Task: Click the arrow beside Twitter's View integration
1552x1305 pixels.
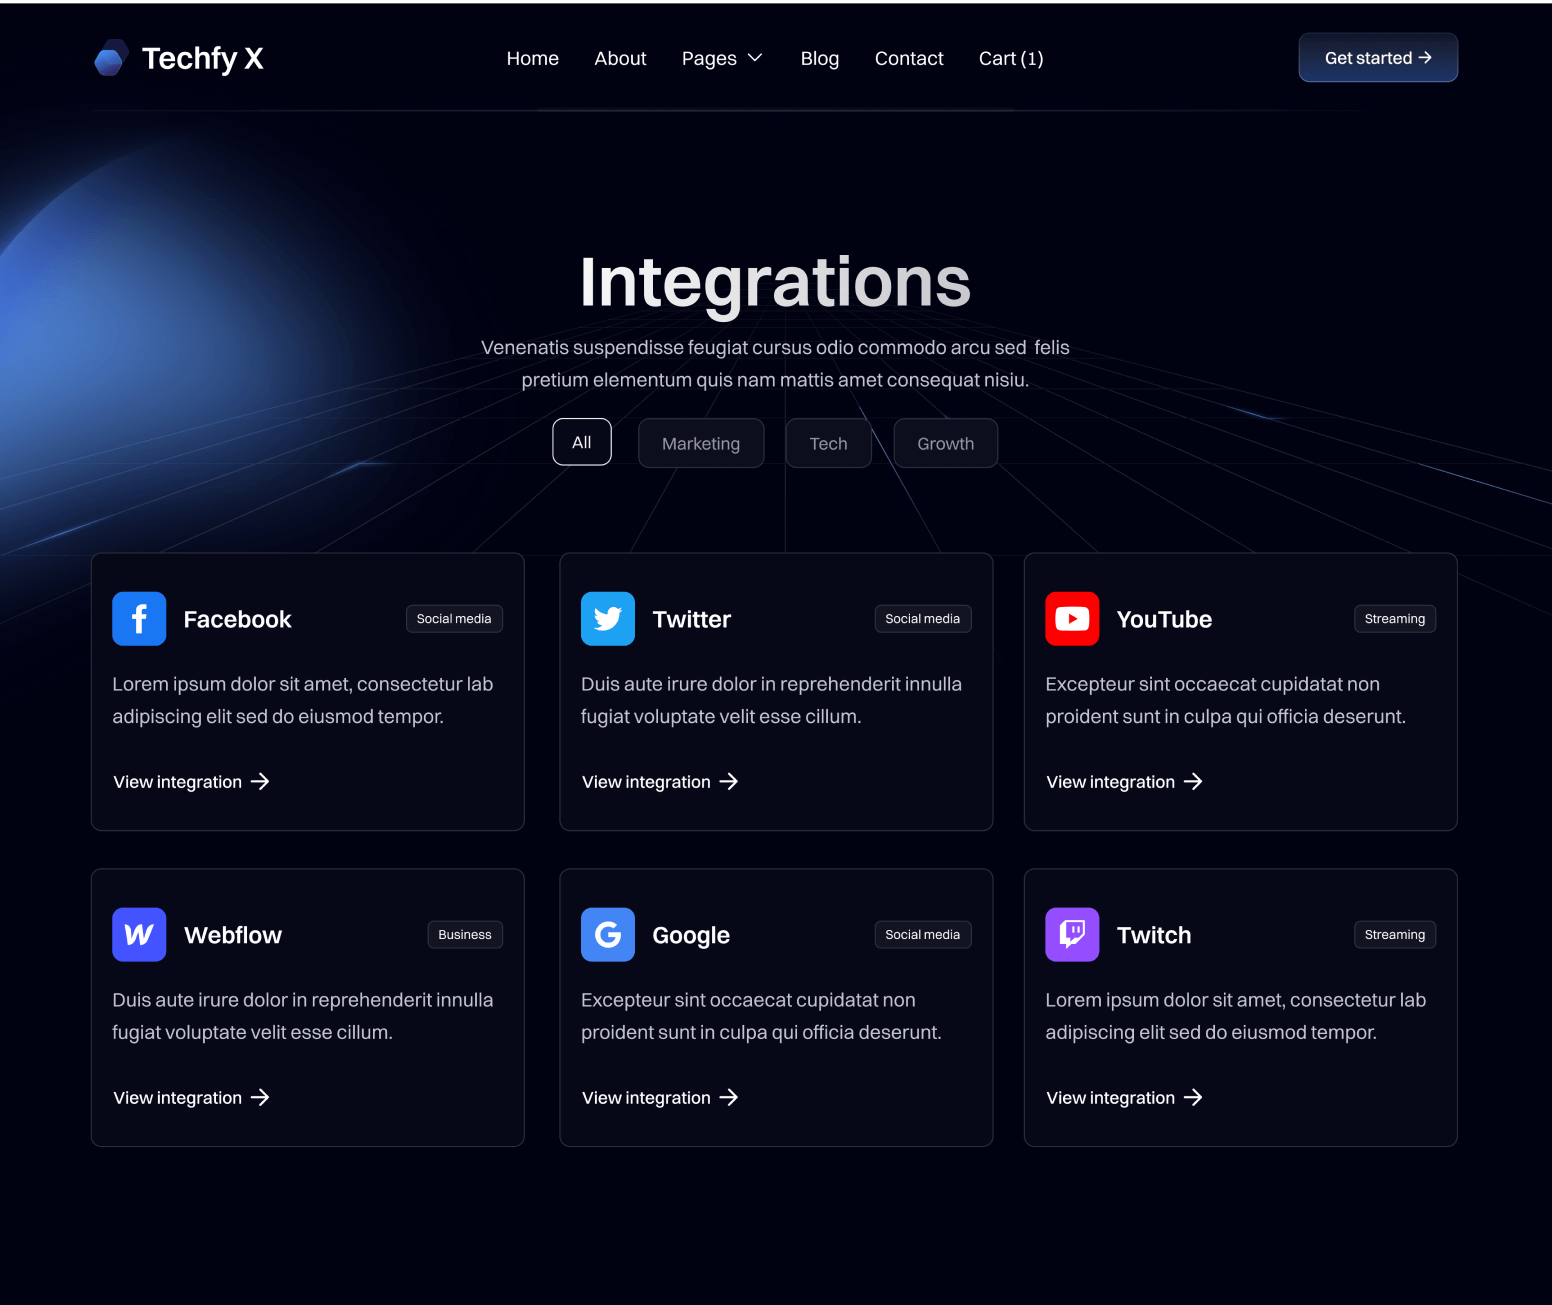Action: 729,782
